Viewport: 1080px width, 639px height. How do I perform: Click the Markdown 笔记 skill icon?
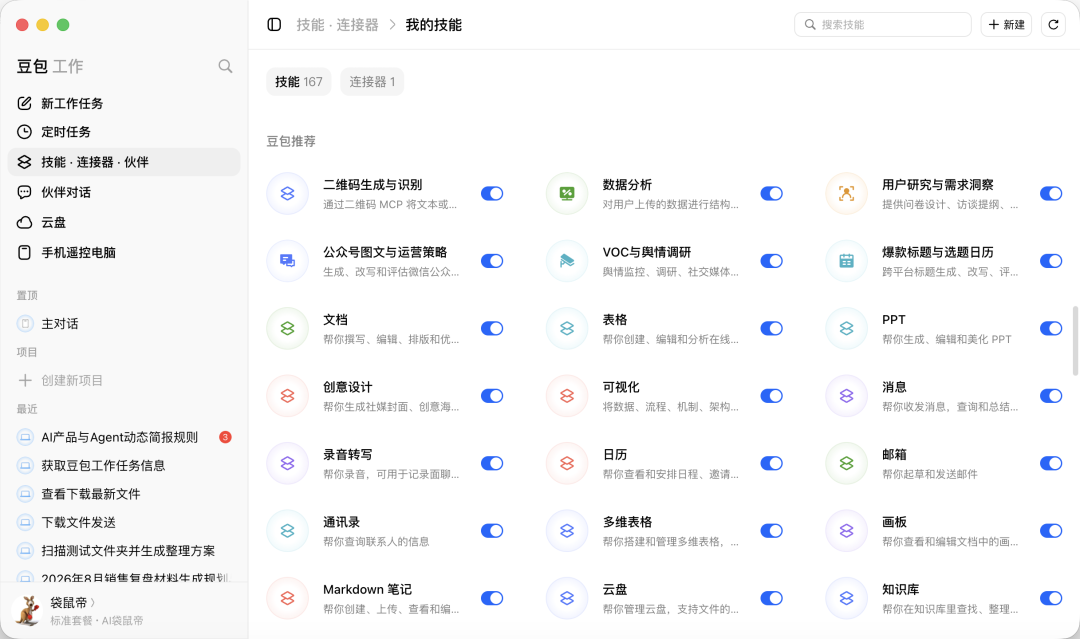pos(287,598)
